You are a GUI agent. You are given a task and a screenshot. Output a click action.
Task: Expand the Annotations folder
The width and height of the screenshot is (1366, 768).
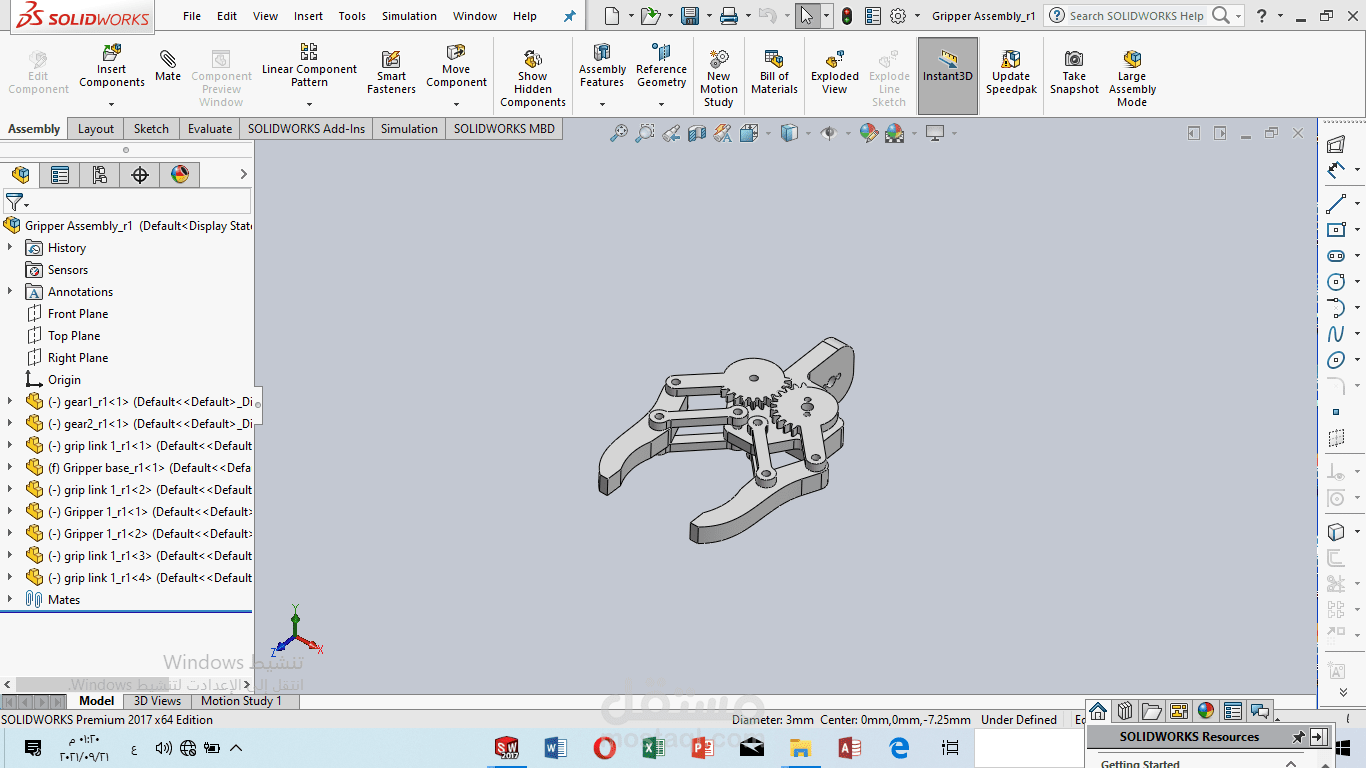(x=10, y=291)
